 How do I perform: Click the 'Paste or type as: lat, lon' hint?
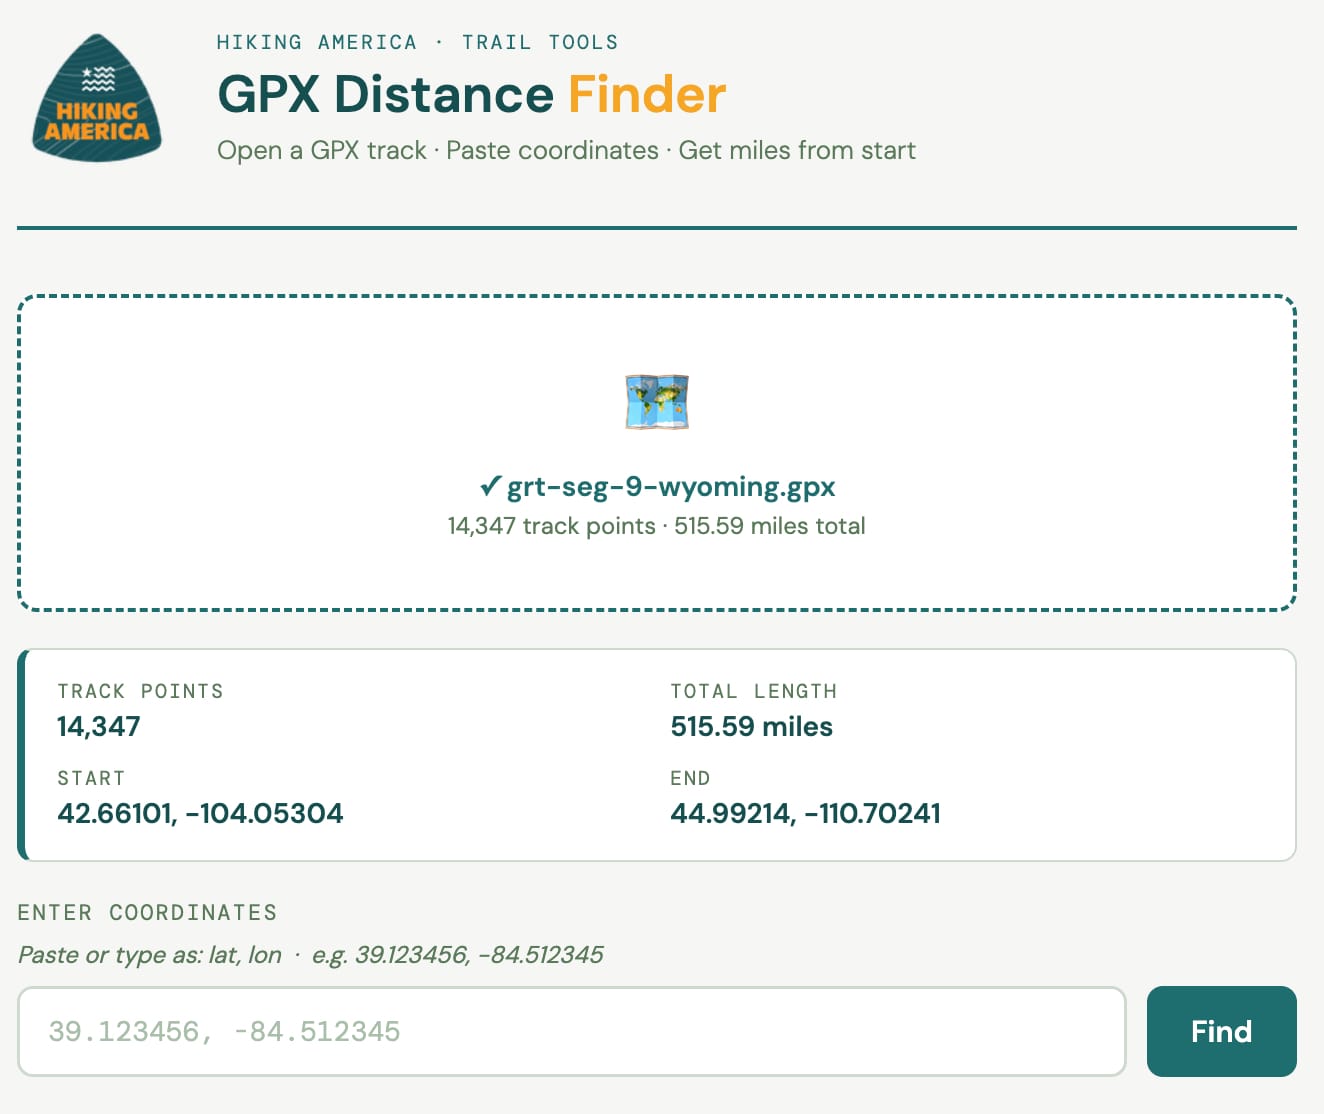point(150,955)
